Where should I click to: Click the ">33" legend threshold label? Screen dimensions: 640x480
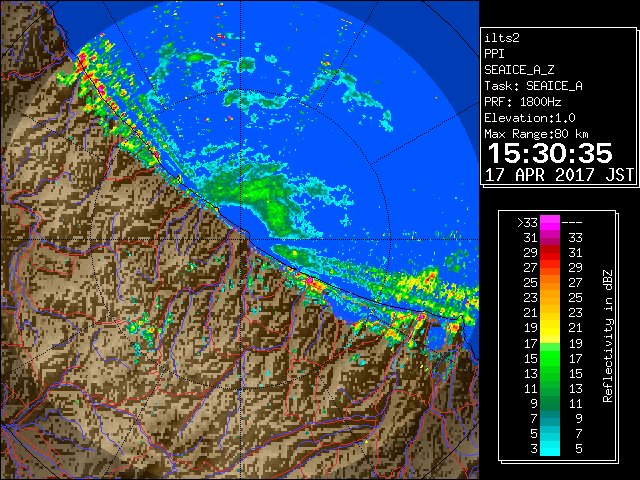527,222
